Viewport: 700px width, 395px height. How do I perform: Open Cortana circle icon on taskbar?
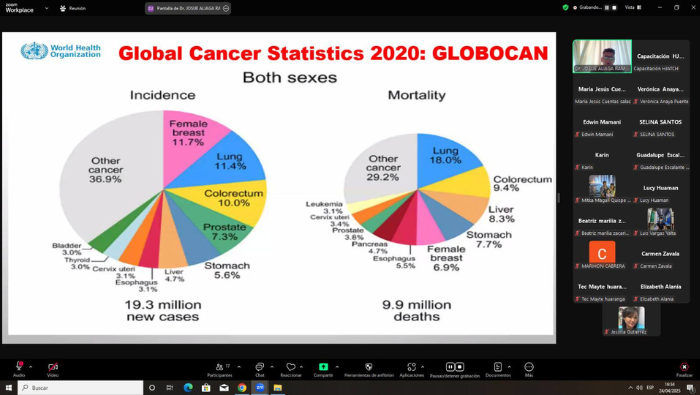[x=152, y=387]
